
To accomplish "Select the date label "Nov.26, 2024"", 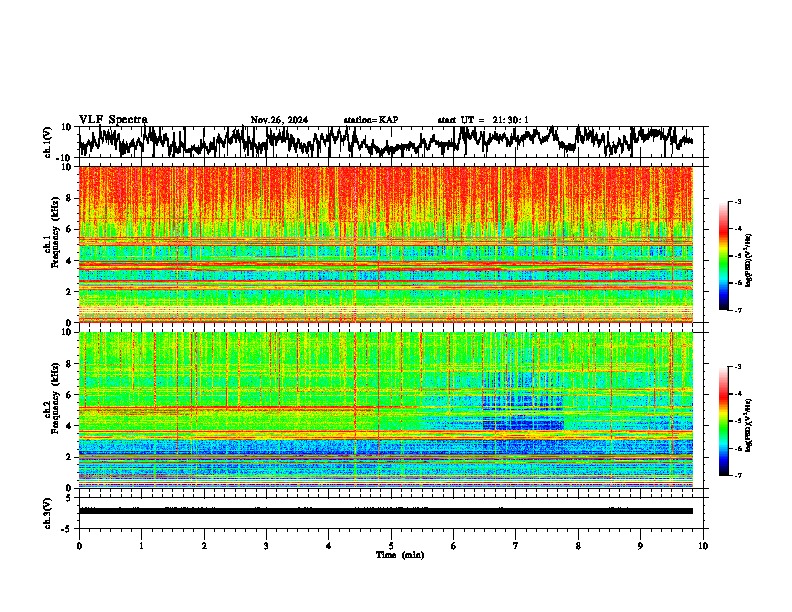I will point(279,120).
